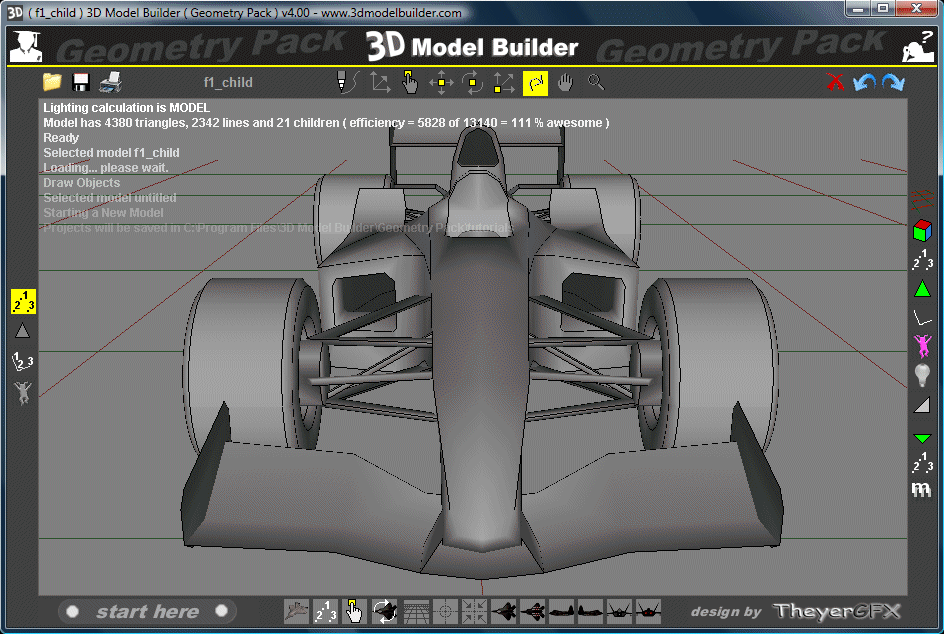Open a project with the folder icon
Viewport: 944px width, 634px height.
pyautogui.click(x=51, y=83)
